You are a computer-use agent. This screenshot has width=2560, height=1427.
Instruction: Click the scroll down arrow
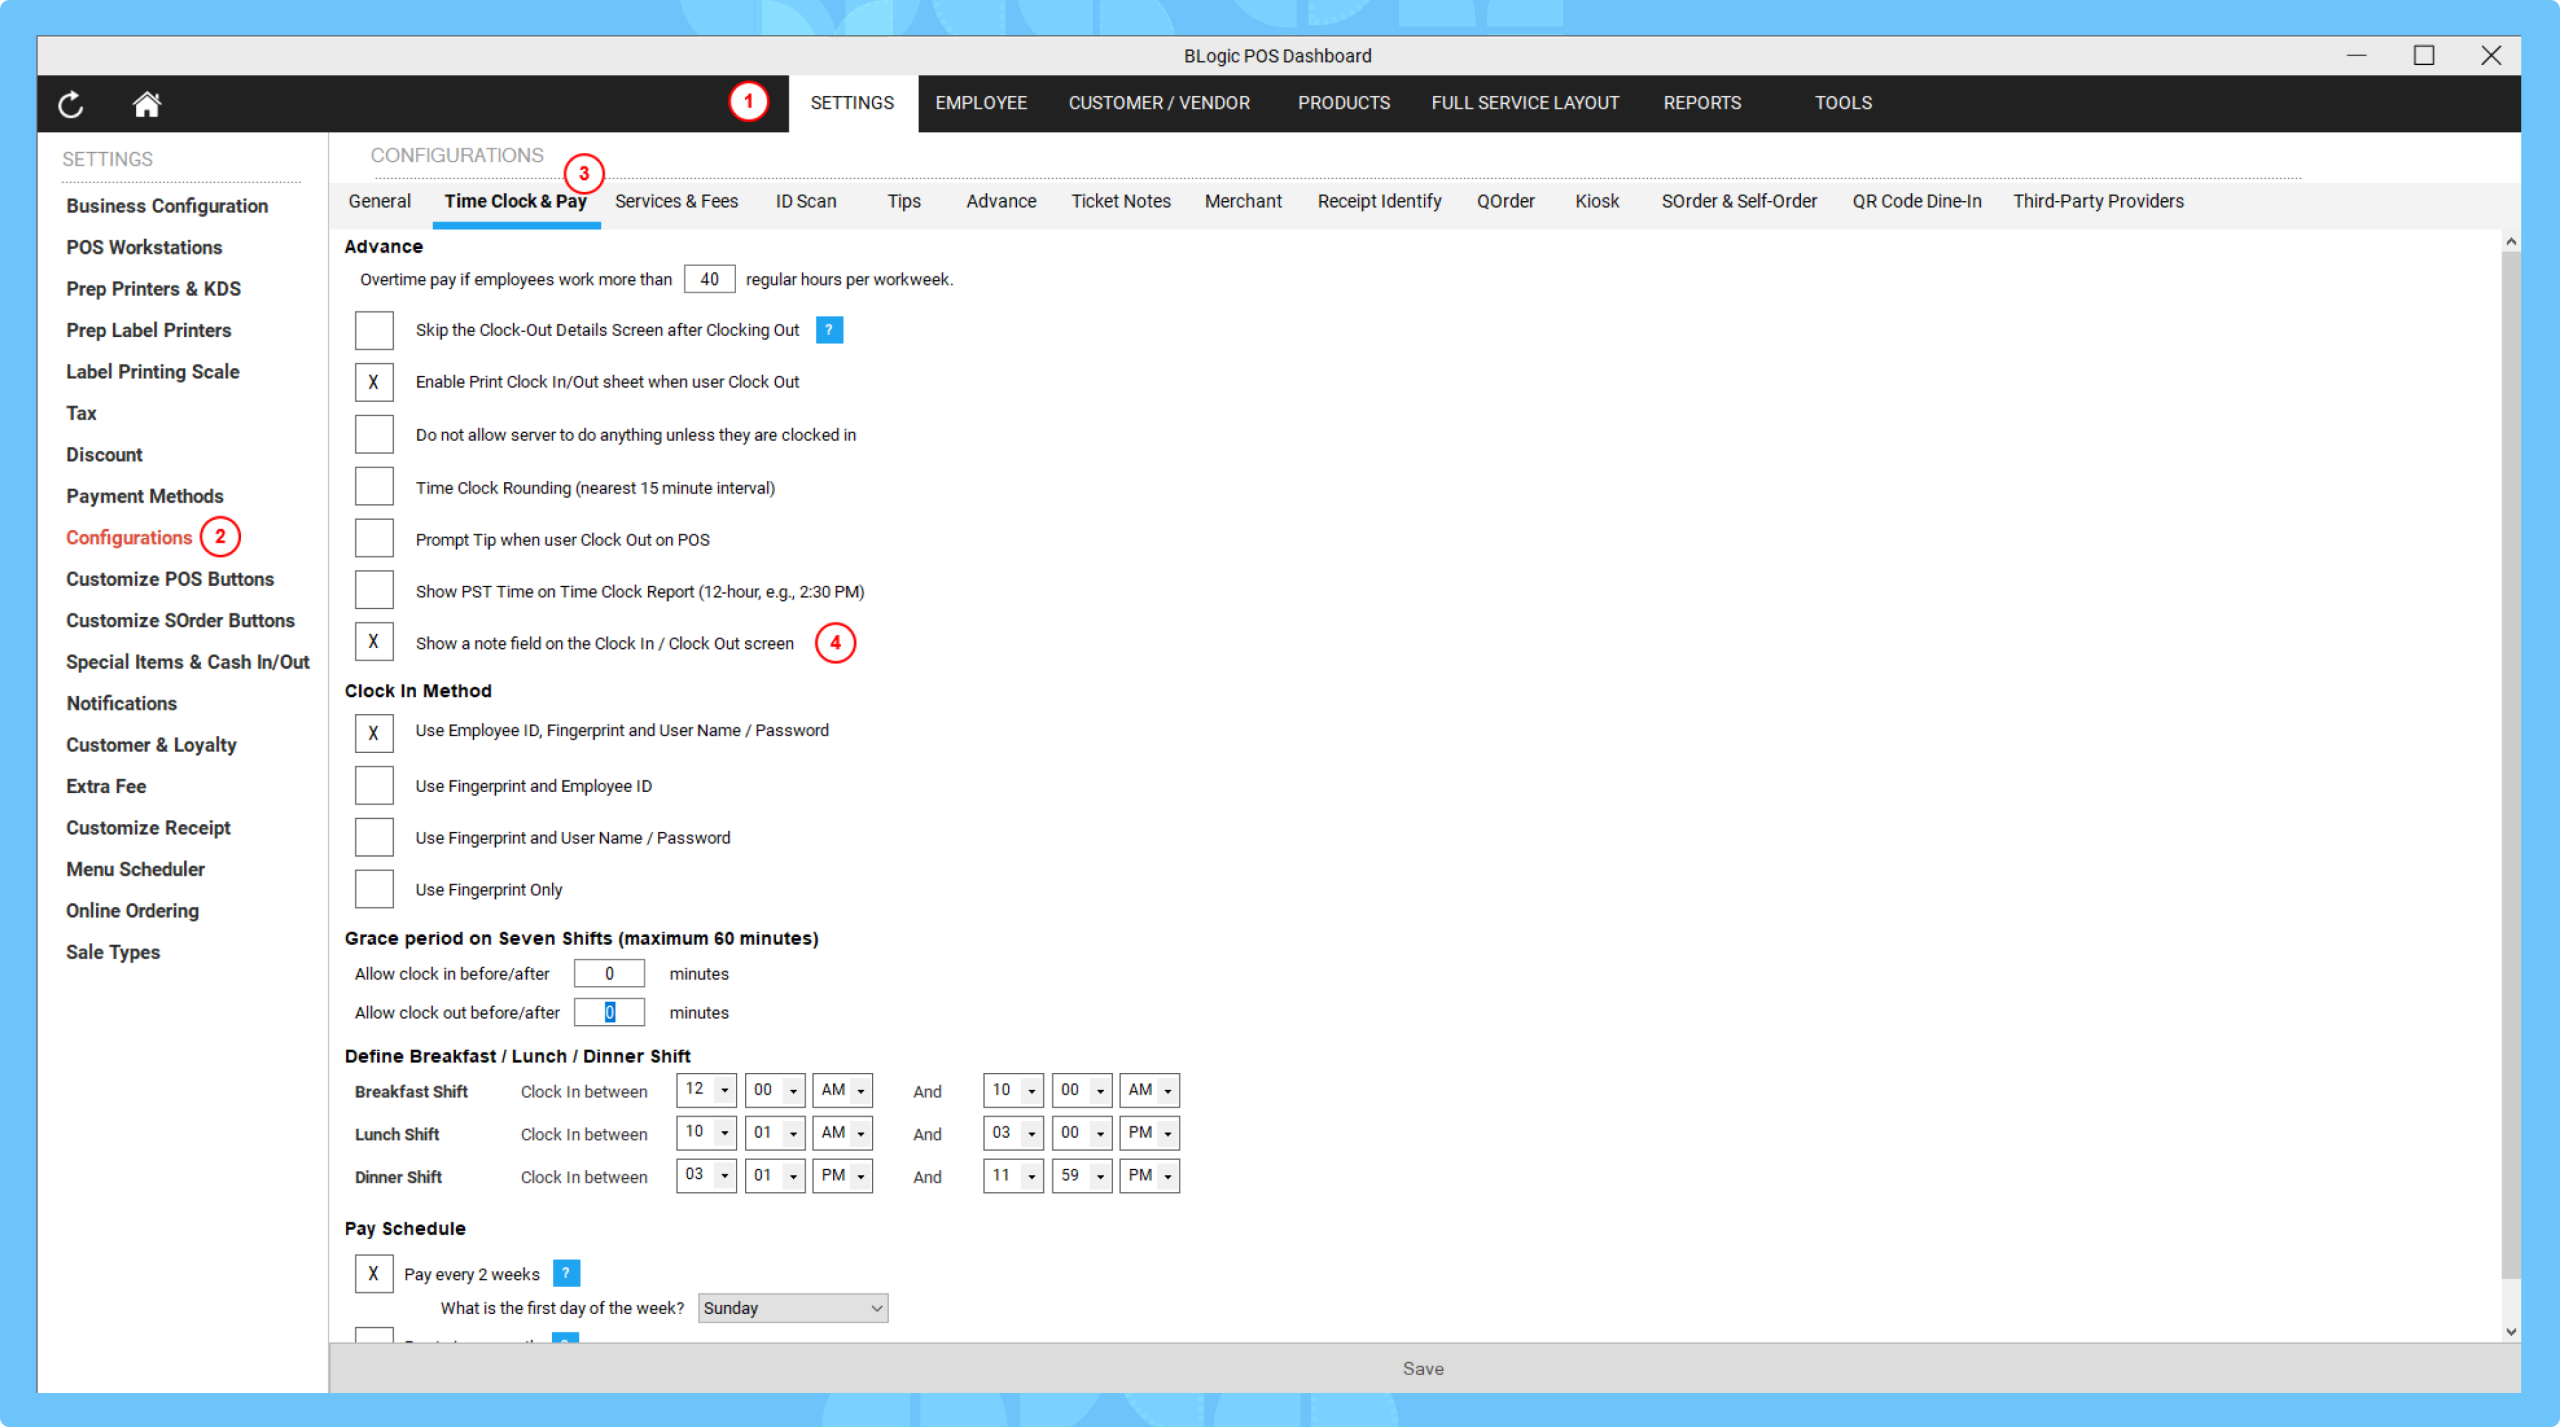(x=2511, y=1332)
